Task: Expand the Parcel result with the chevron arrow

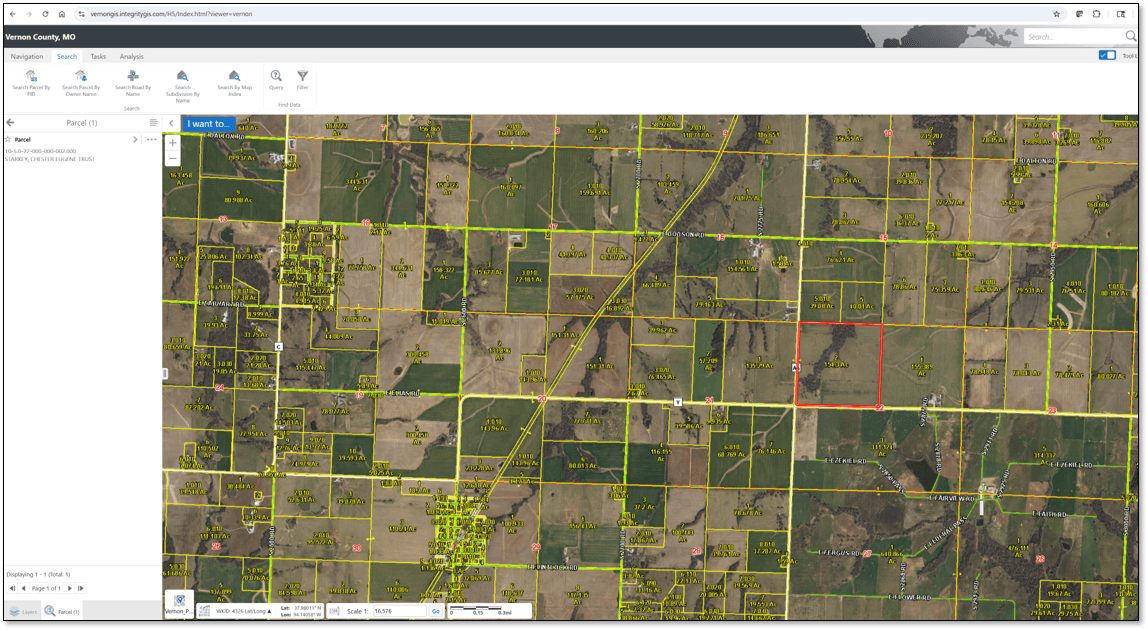Action: [x=137, y=141]
